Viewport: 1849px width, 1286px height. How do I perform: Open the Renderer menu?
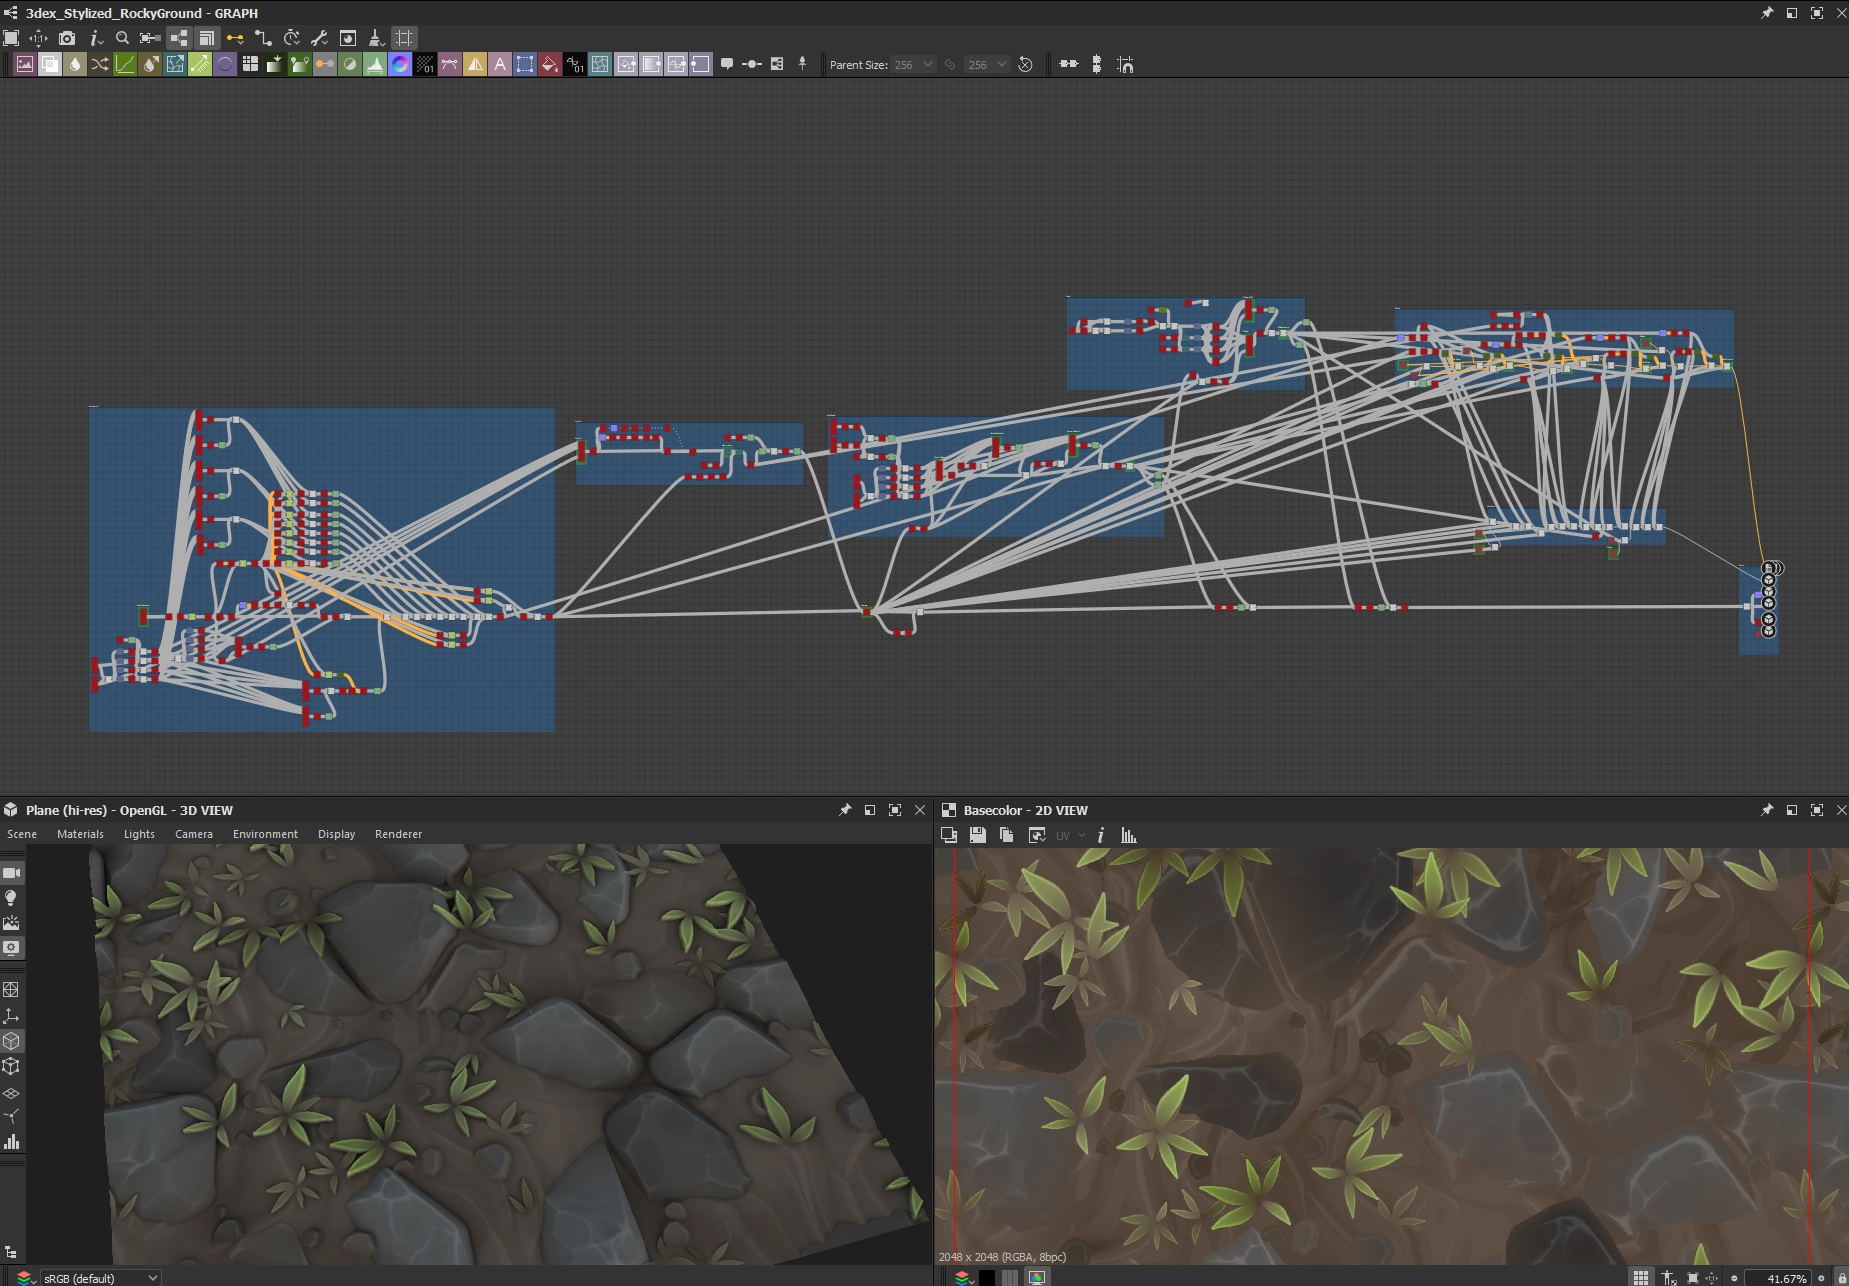398,834
